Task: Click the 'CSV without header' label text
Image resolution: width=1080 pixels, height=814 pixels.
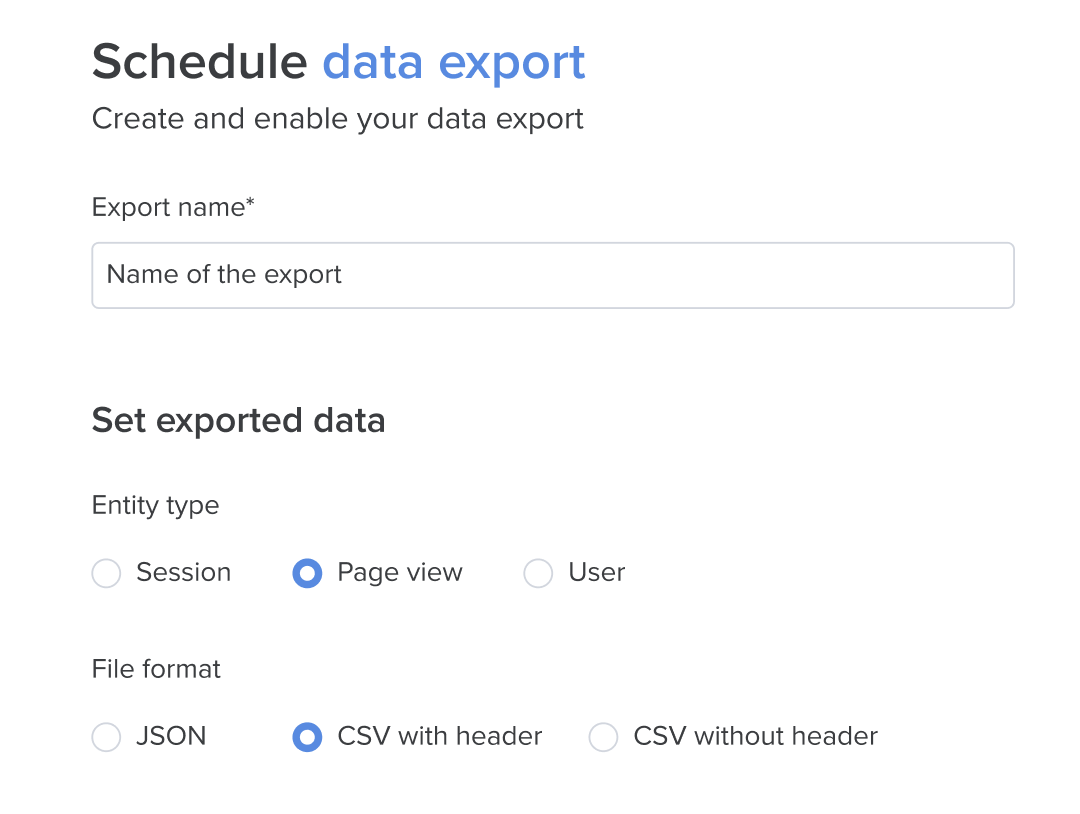Action: coord(756,736)
